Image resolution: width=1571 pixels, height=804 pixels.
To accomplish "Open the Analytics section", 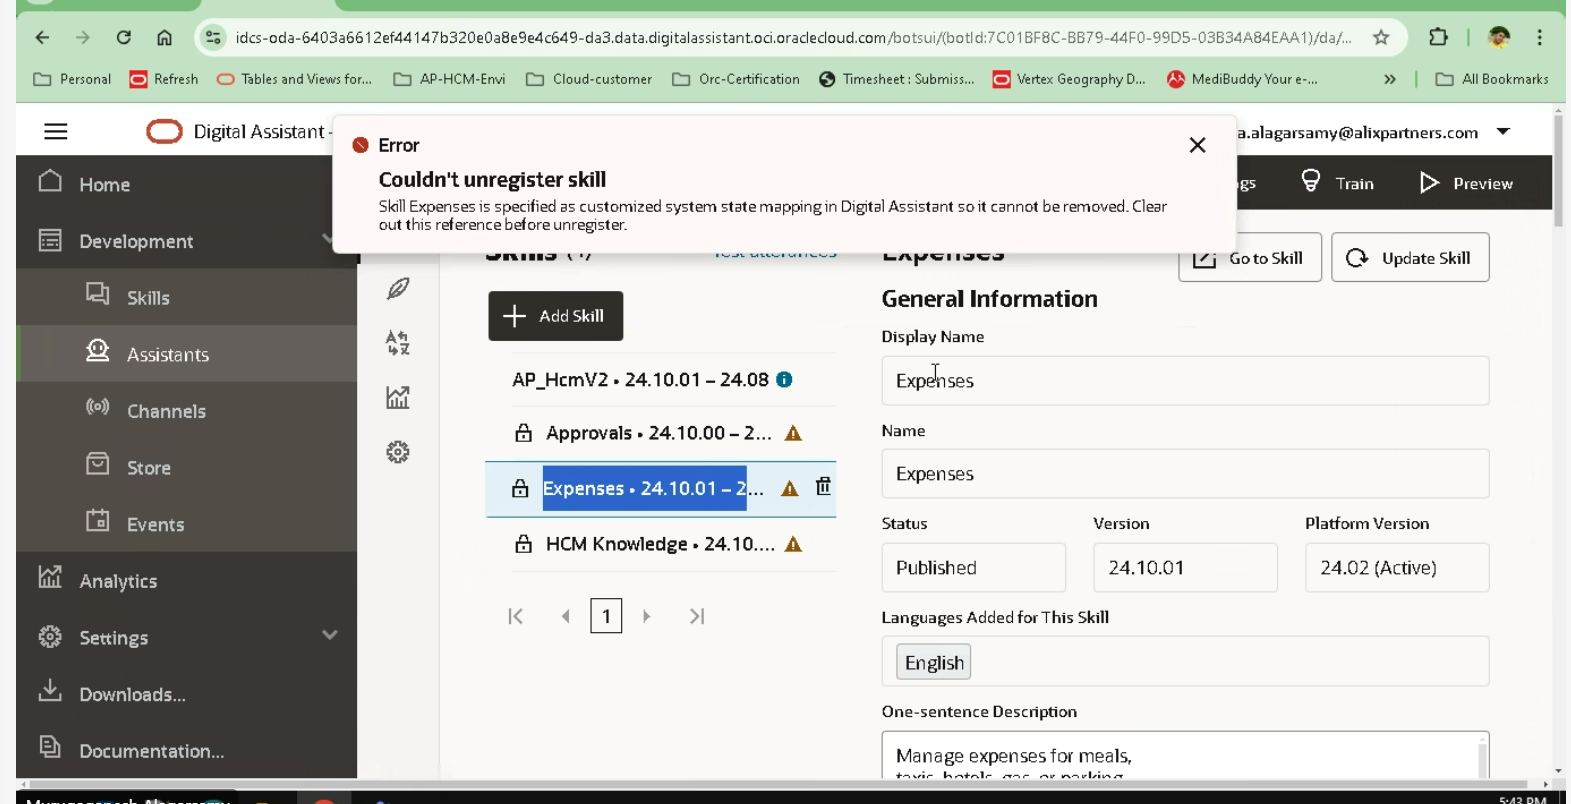I will coord(186,580).
